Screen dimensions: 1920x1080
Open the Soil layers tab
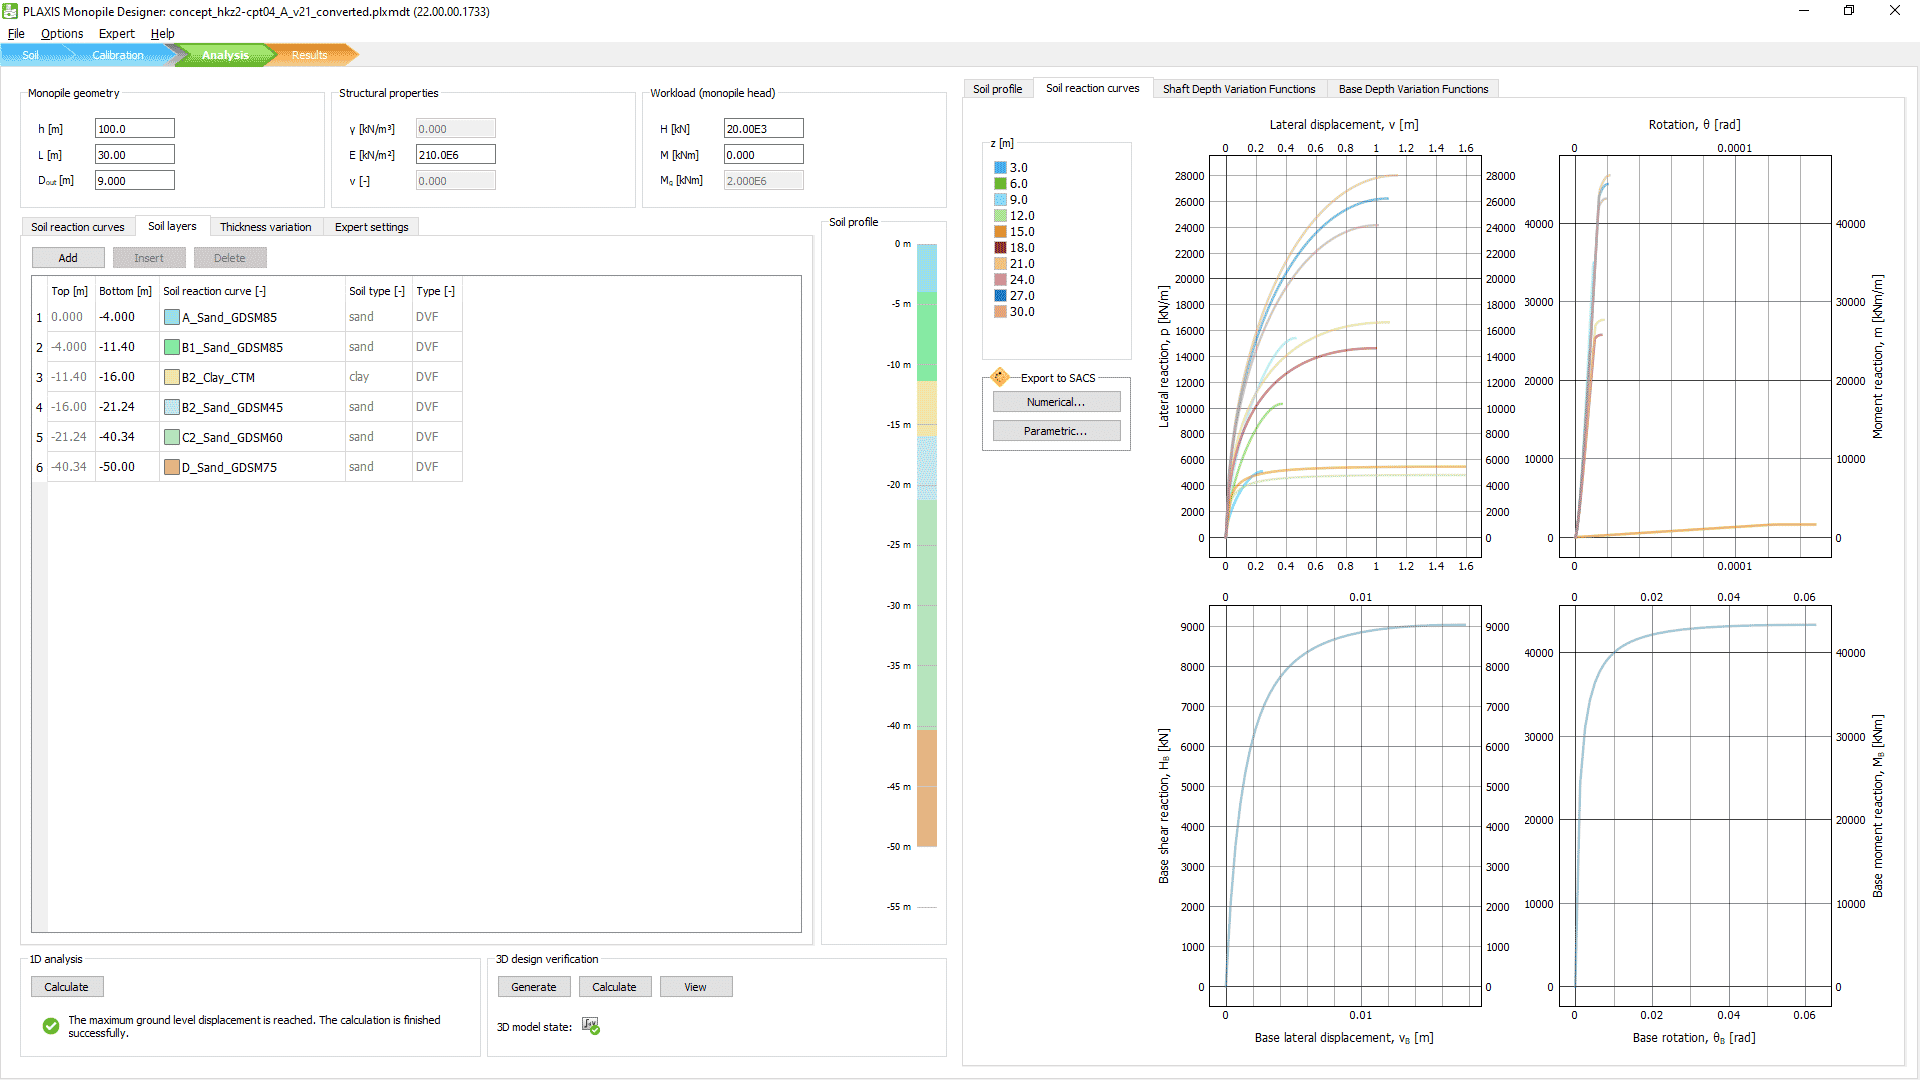click(x=169, y=225)
